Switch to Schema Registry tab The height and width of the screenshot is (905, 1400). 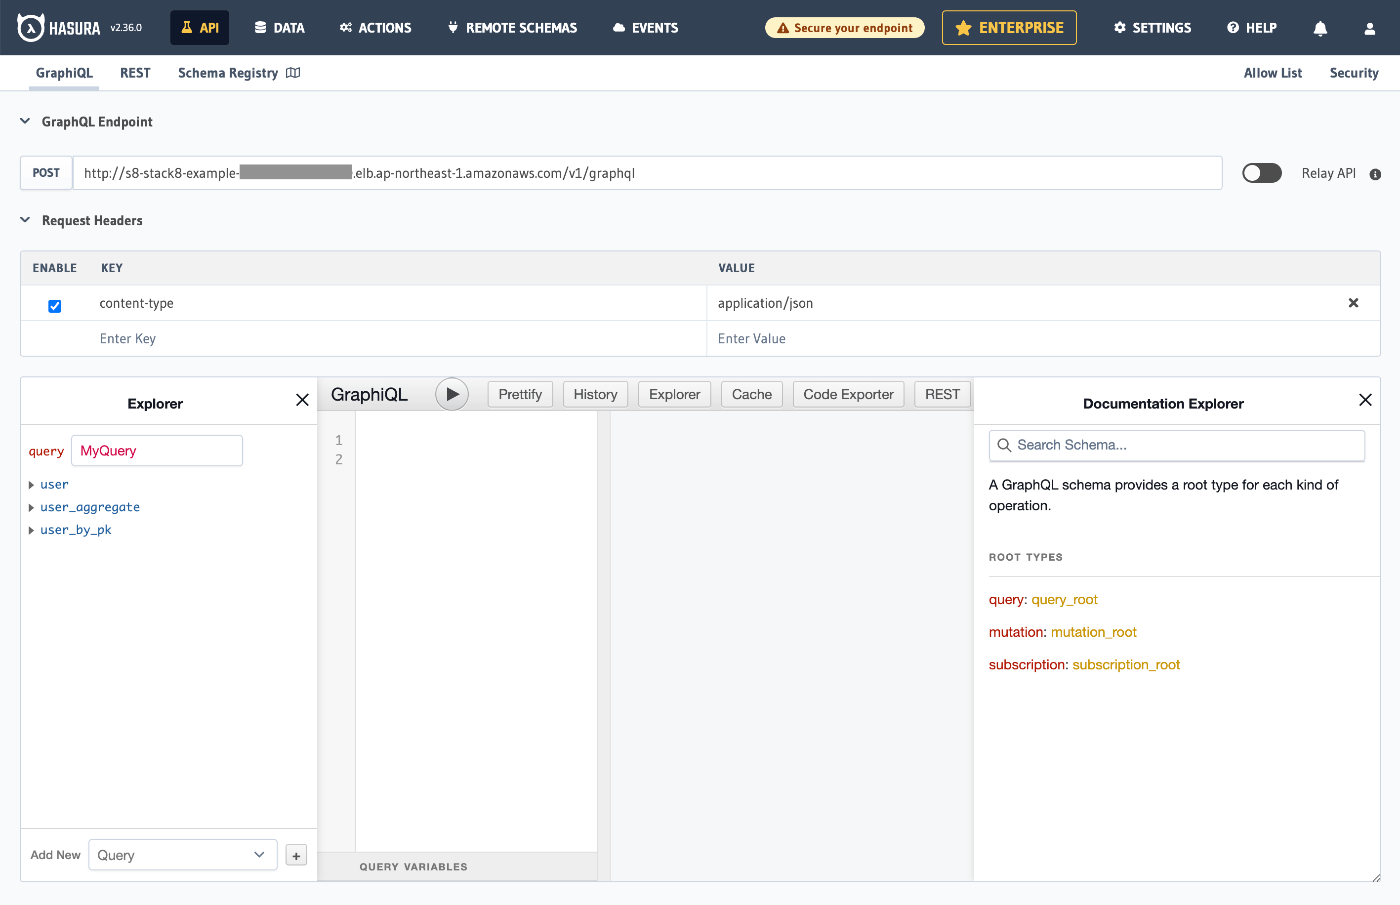(228, 73)
